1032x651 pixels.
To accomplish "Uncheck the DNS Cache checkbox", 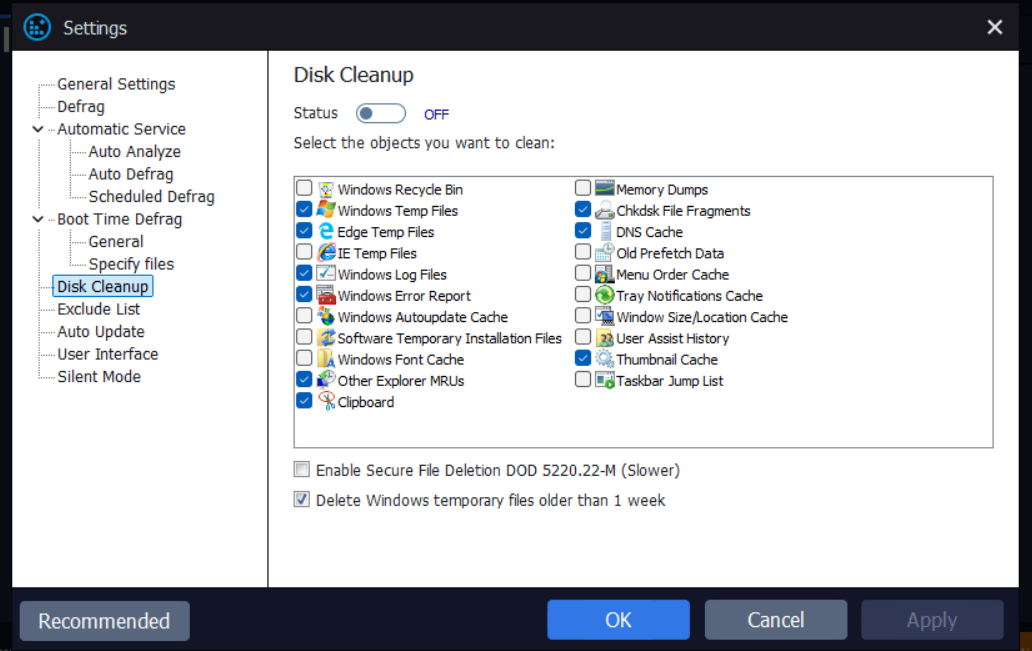I will [583, 232].
